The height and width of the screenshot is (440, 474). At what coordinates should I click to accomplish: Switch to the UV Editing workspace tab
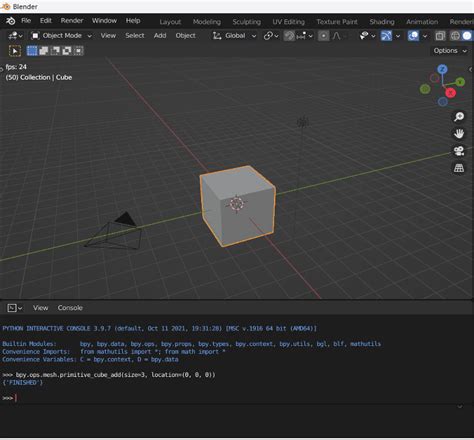[x=289, y=22]
